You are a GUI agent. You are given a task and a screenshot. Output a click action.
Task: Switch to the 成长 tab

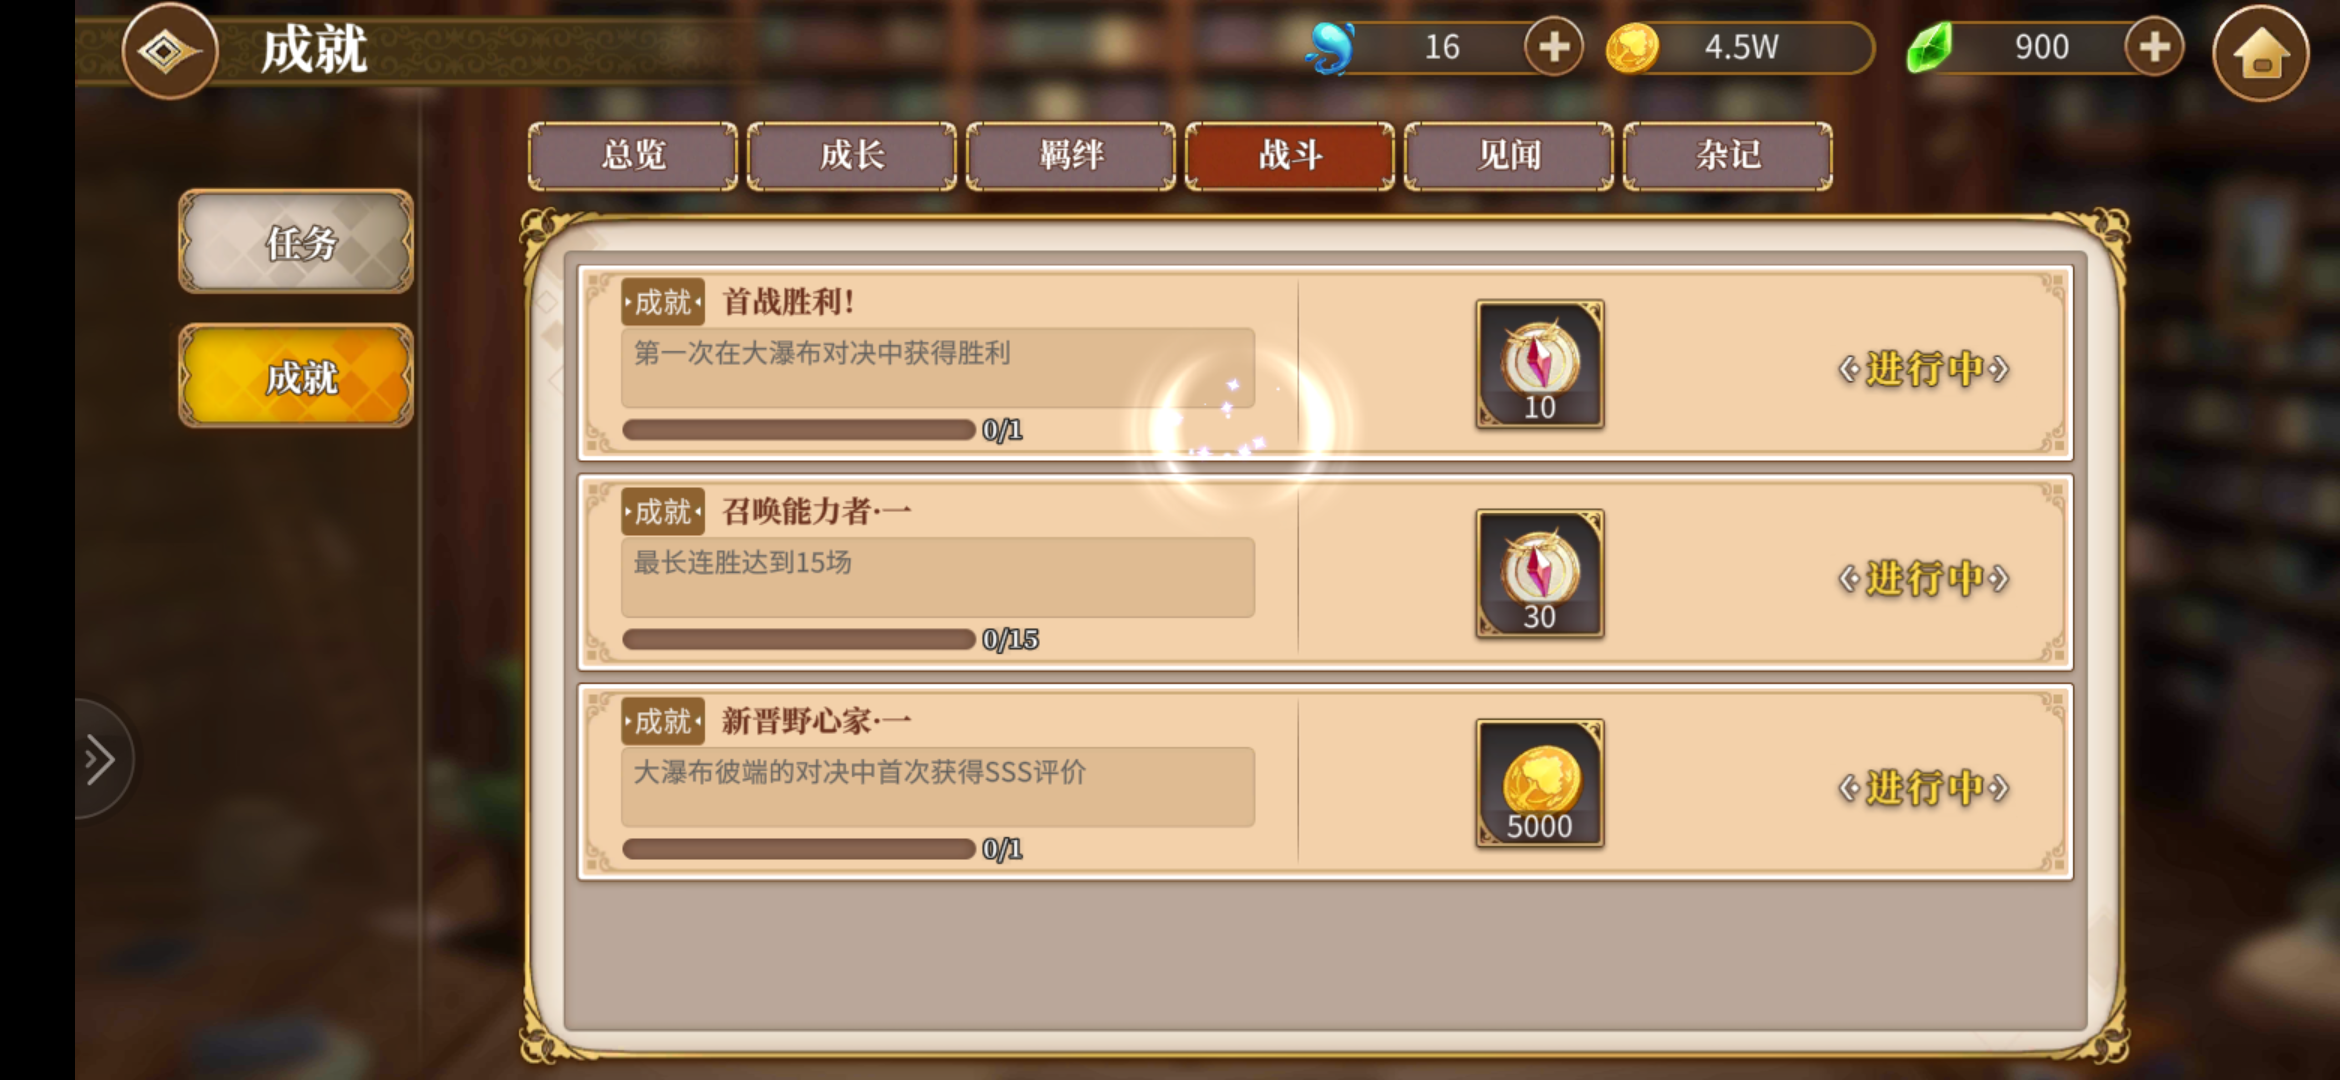[852, 156]
